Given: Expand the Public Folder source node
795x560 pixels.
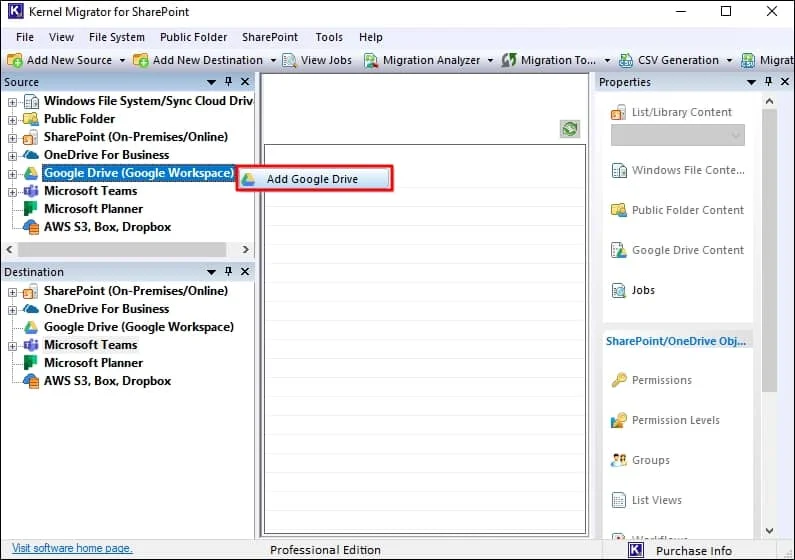Looking at the screenshot, I should click(x=12, y=120).
